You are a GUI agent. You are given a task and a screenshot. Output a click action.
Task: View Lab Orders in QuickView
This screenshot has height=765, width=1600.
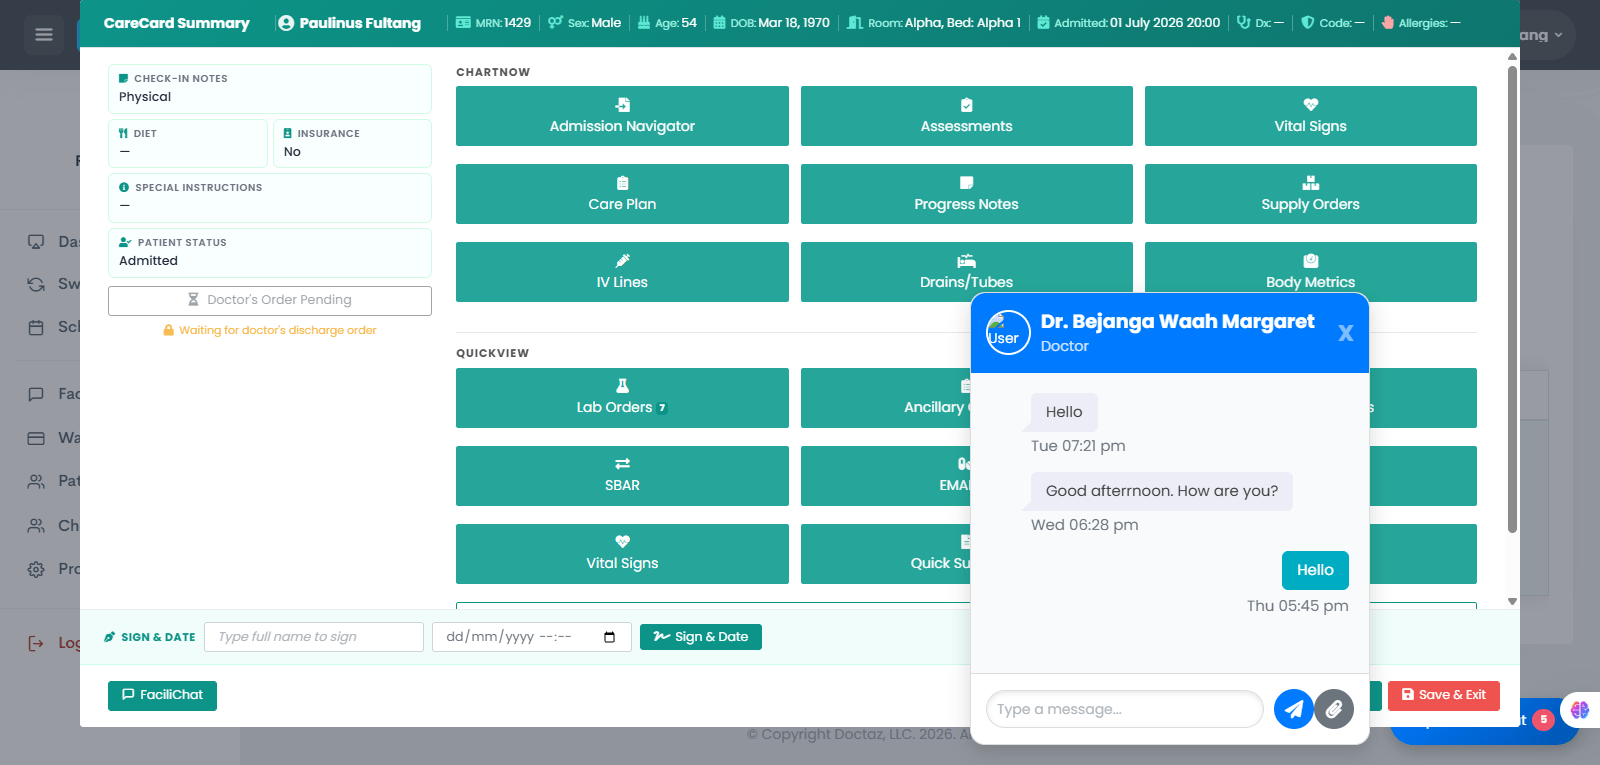tap(622, 398)
